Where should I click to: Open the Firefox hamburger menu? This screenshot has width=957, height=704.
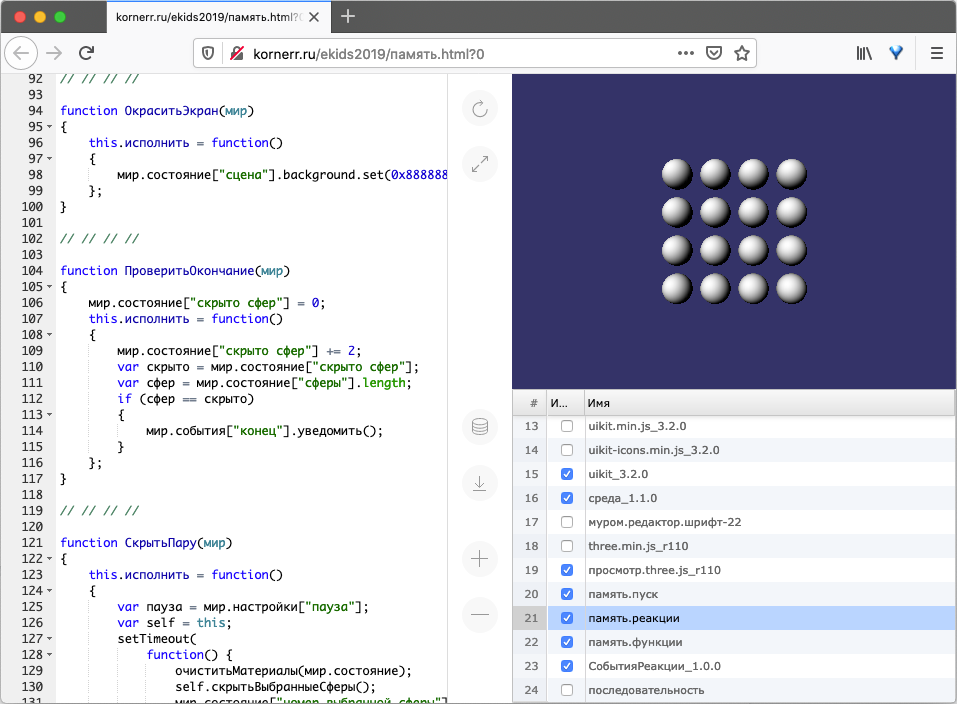[937, 53]
